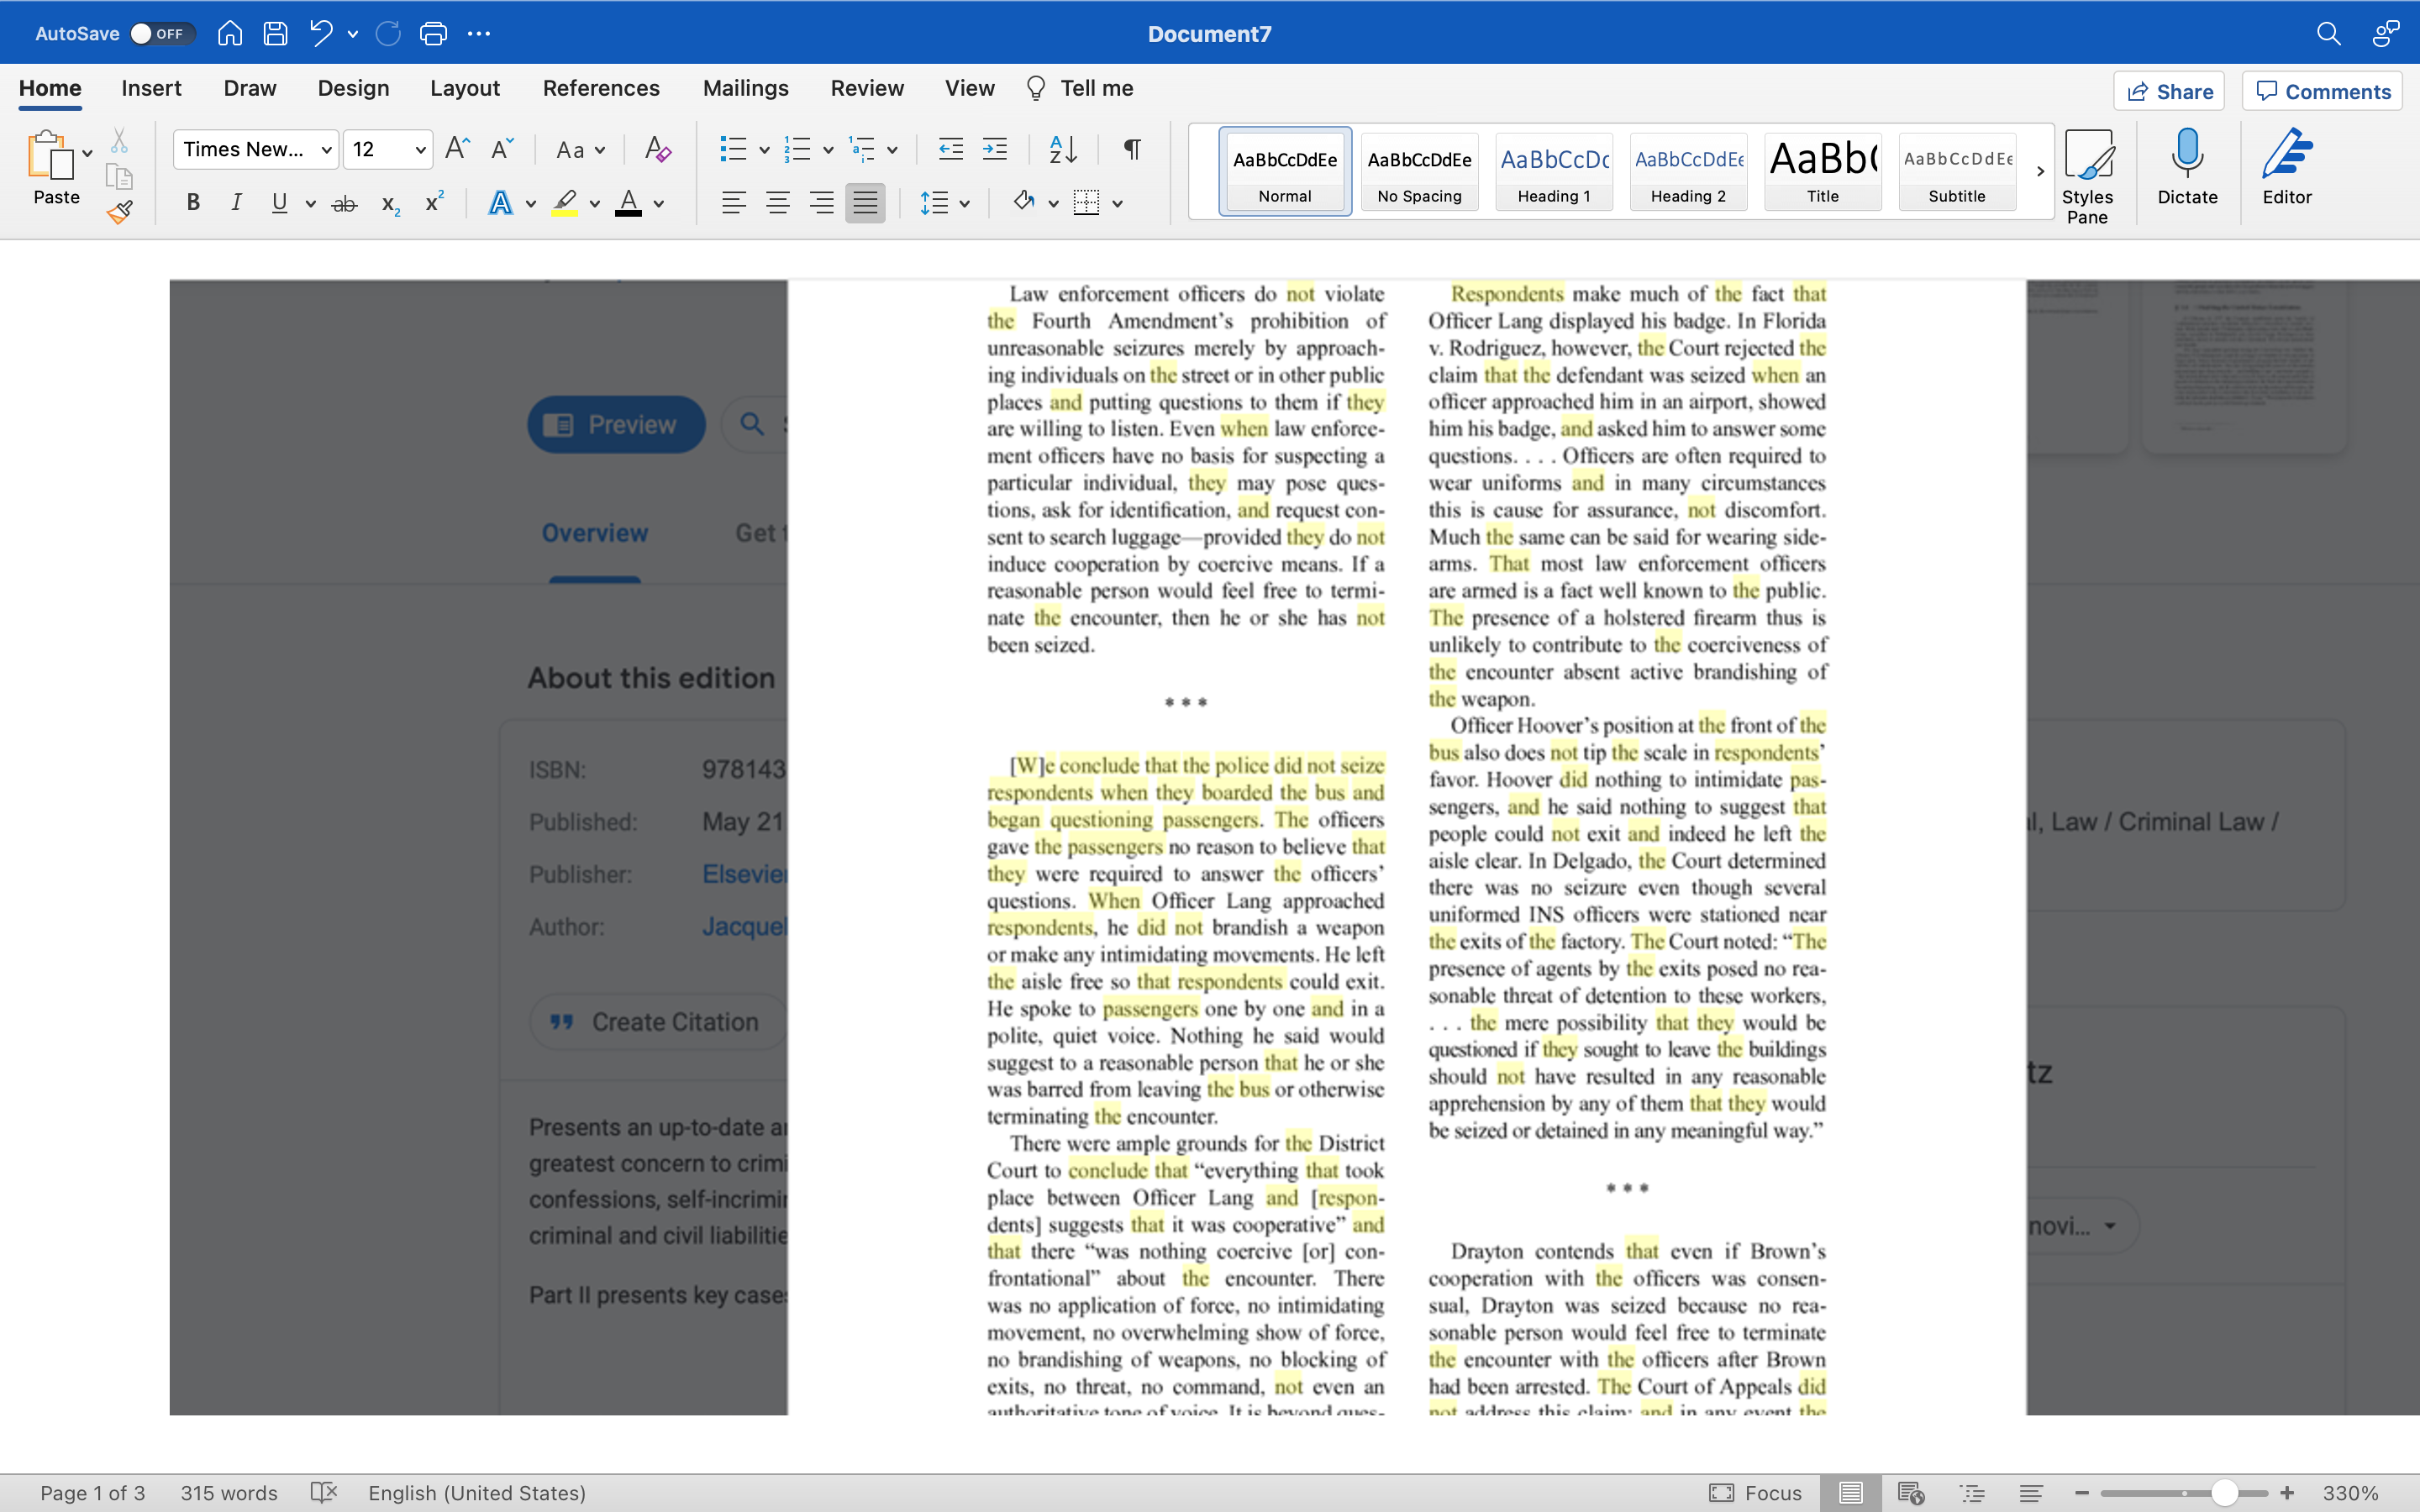
Task: Open the Layout ribbon tab
Action: click(465, 88)
